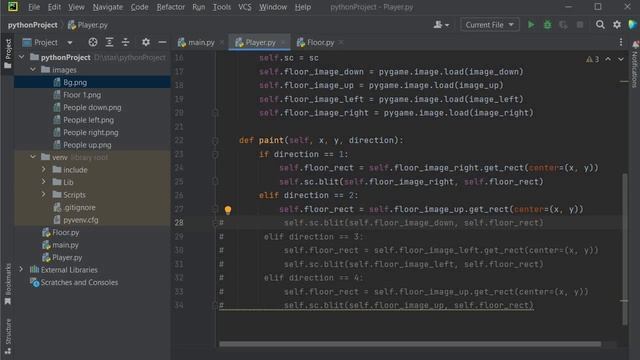The image size is (640, 360).
Task: Collapse the pythonProject root folder
Action: pos(22,57)
